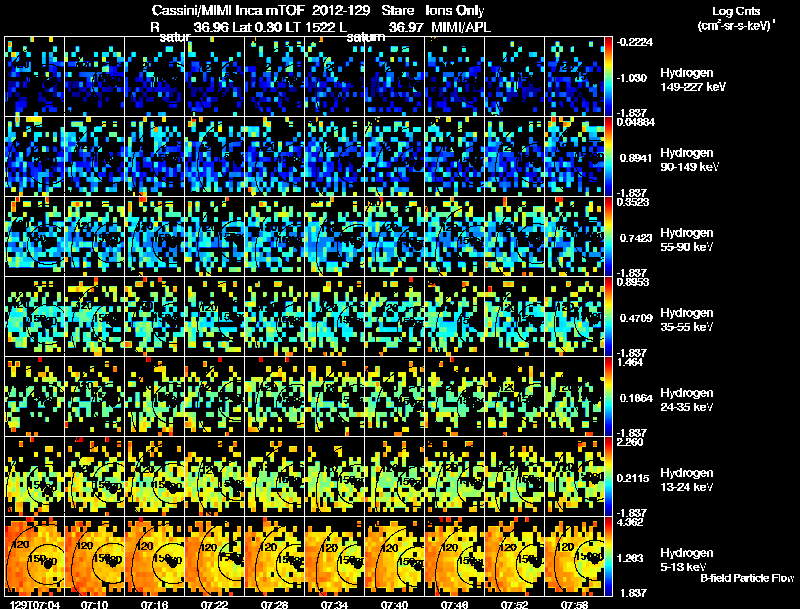Open the 13-24 keV panel at 07:34

[335, 476]
